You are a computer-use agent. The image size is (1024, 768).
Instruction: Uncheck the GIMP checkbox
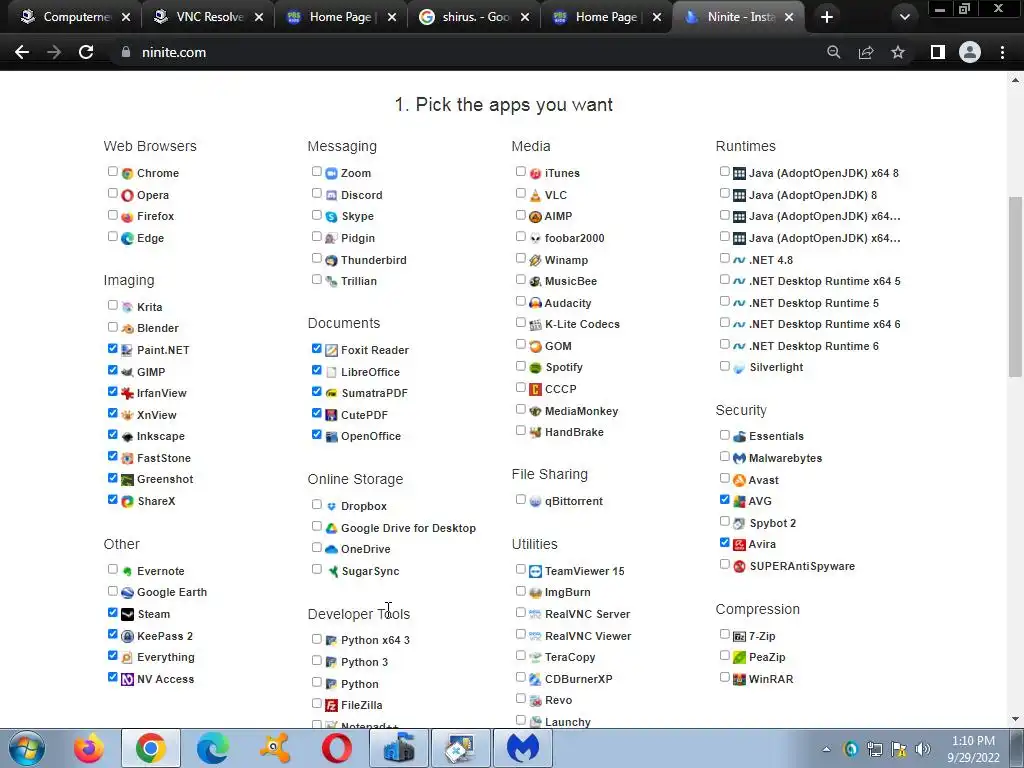point(112,370)
